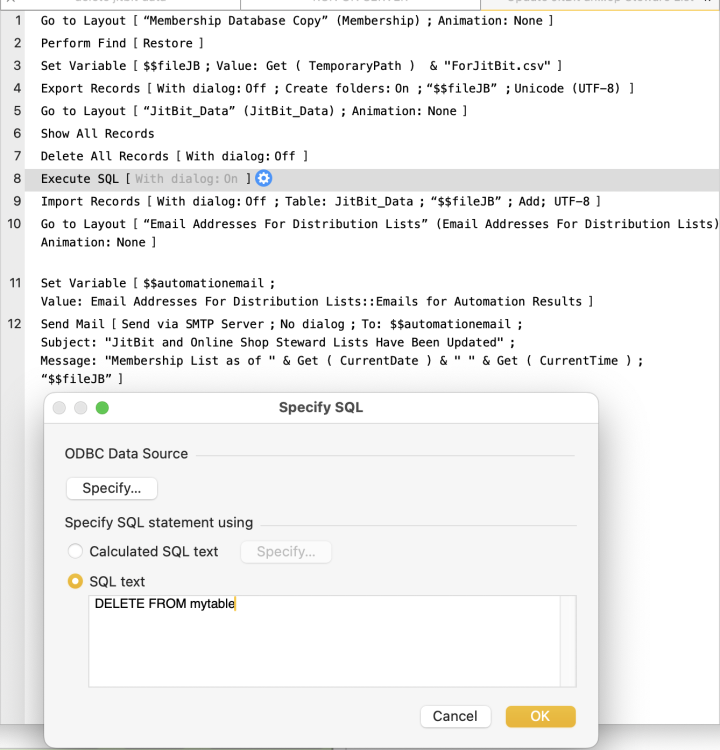Select the Perform Find Restore script step
Screen dimensions: 720x750
click(122, 43)
